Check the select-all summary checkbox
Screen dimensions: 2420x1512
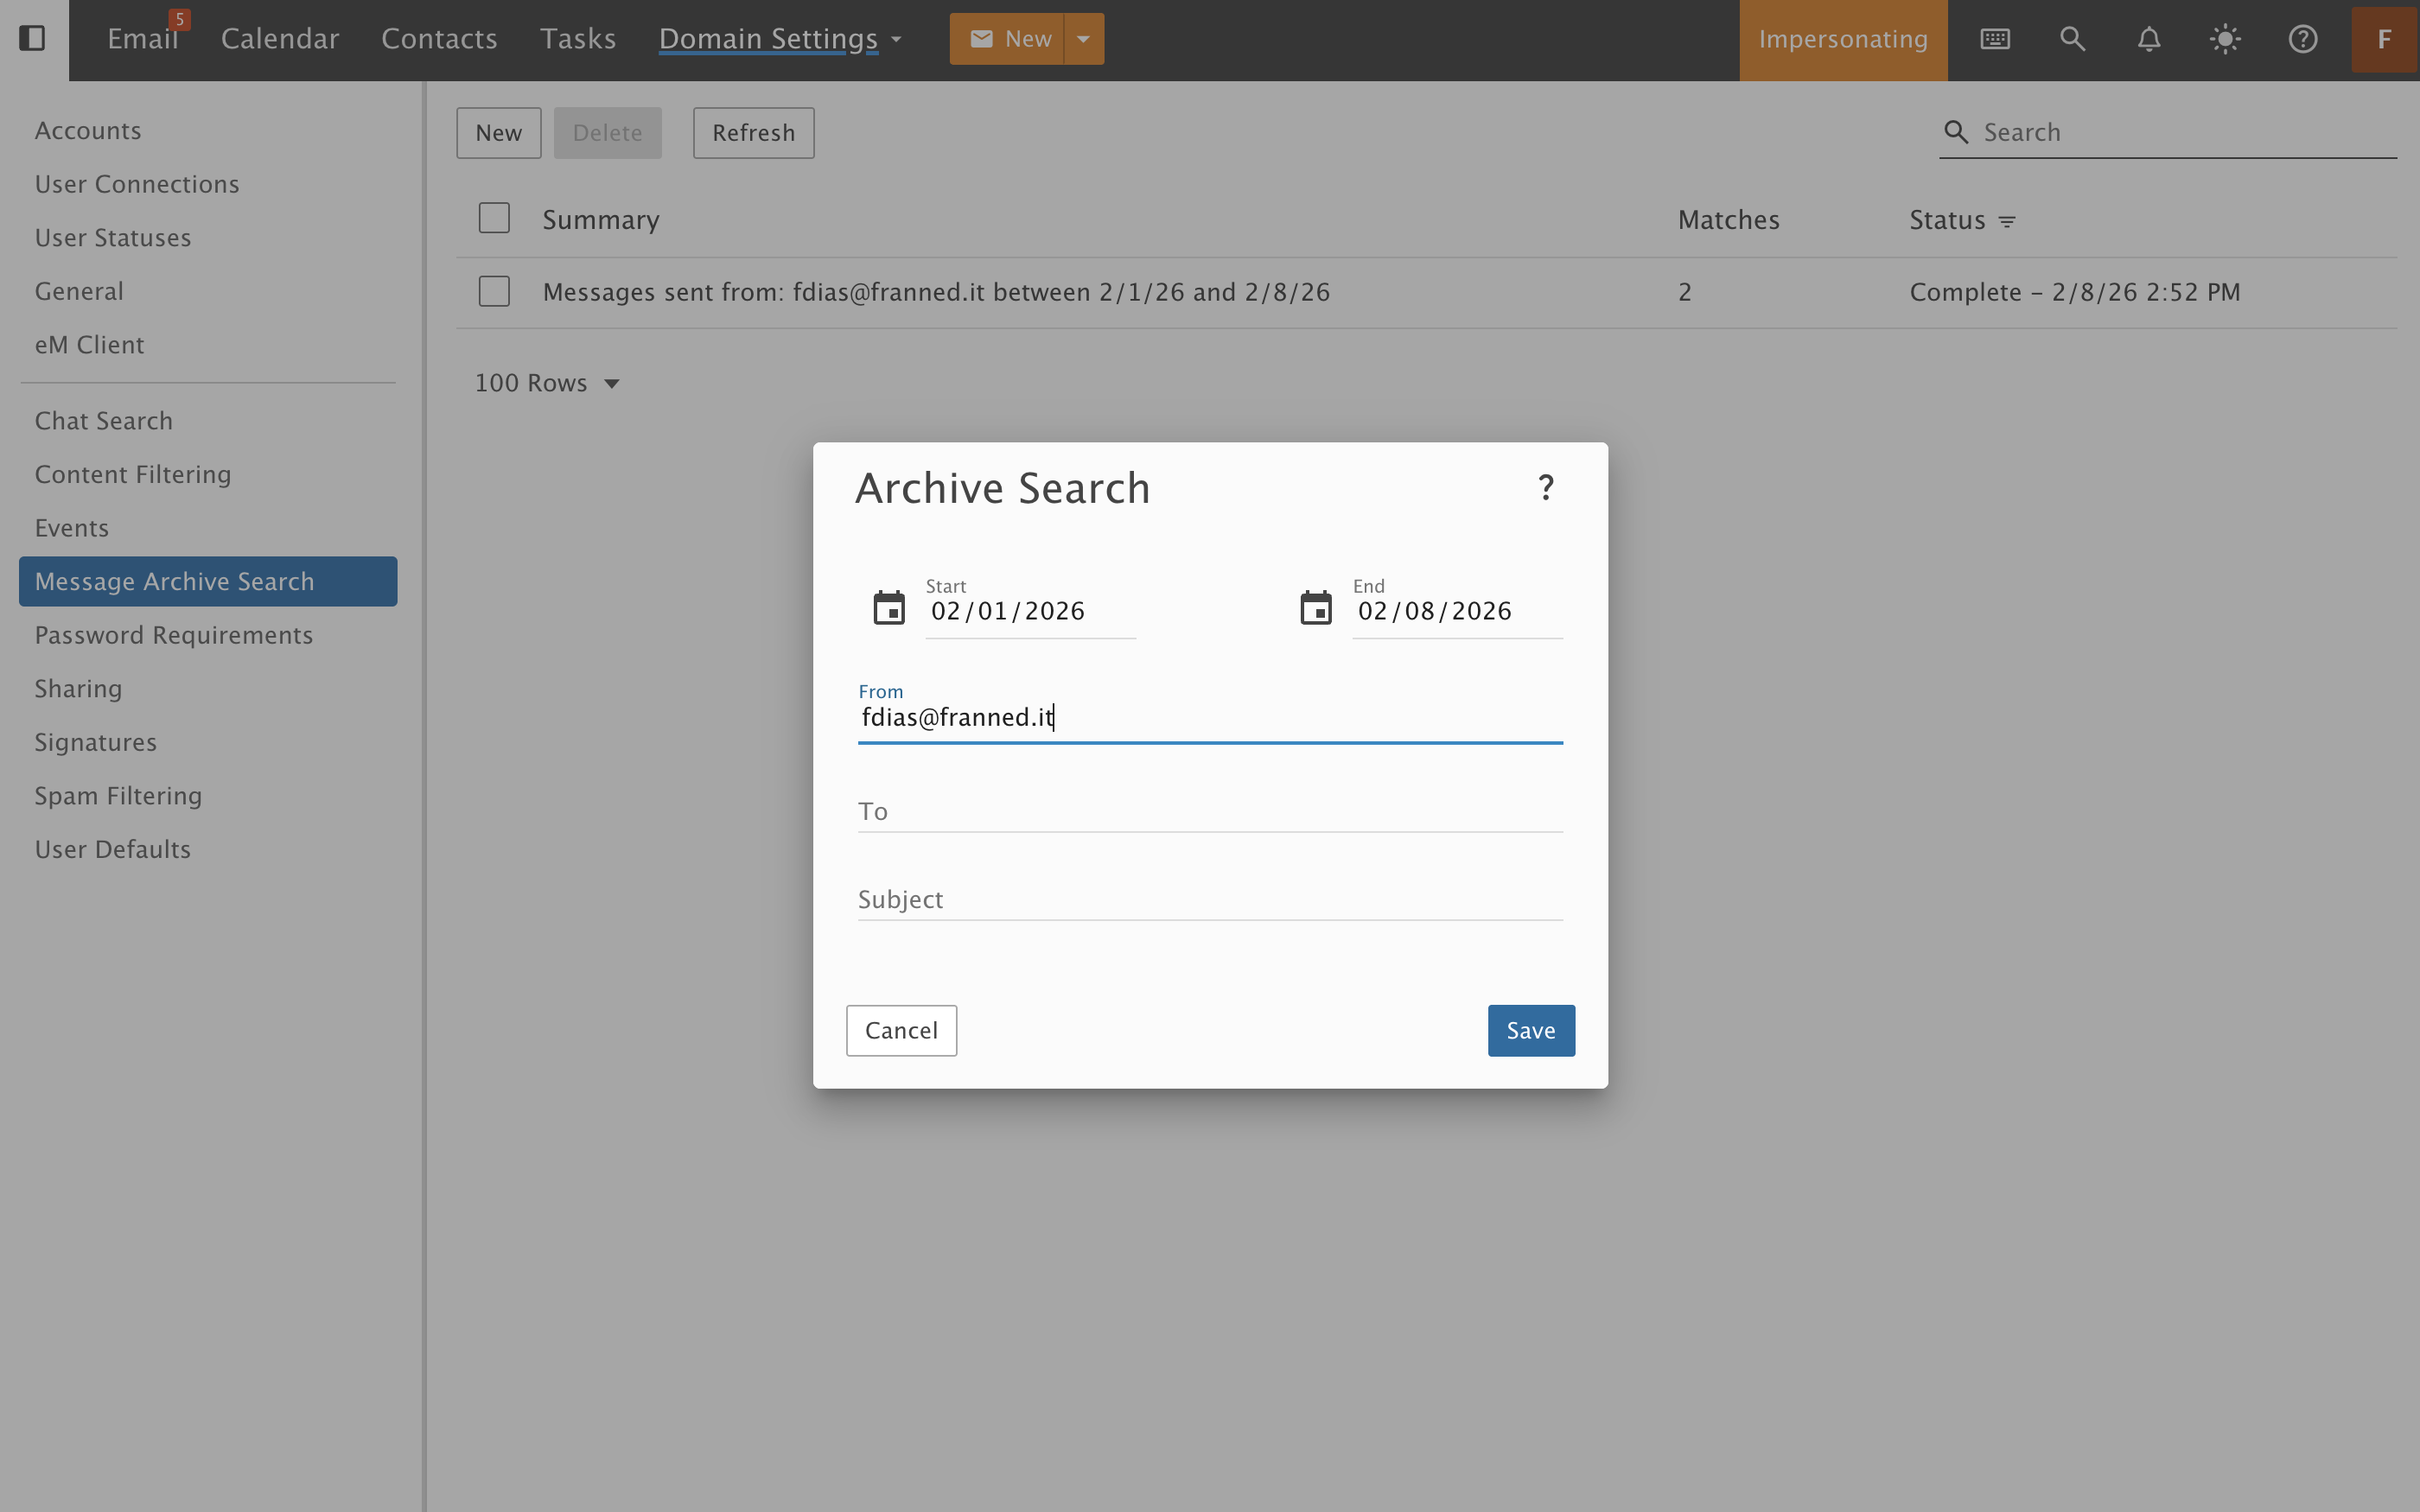pyautogui.click(x=494, y=217)
